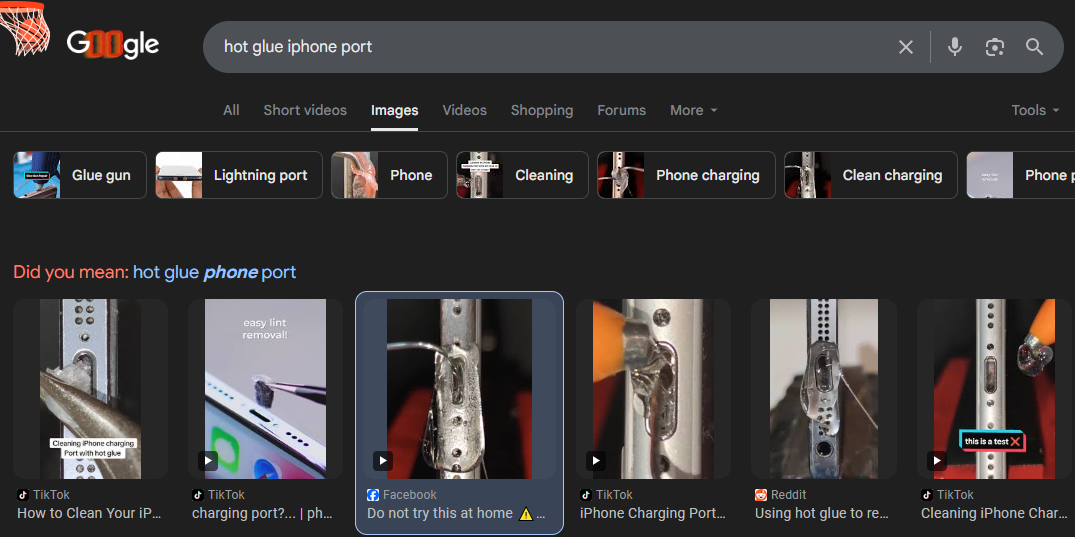The height and width of the screenshot is (537, 1075).
Task: Open search by image with the camera lens icon
Action: tap(994, 47)
